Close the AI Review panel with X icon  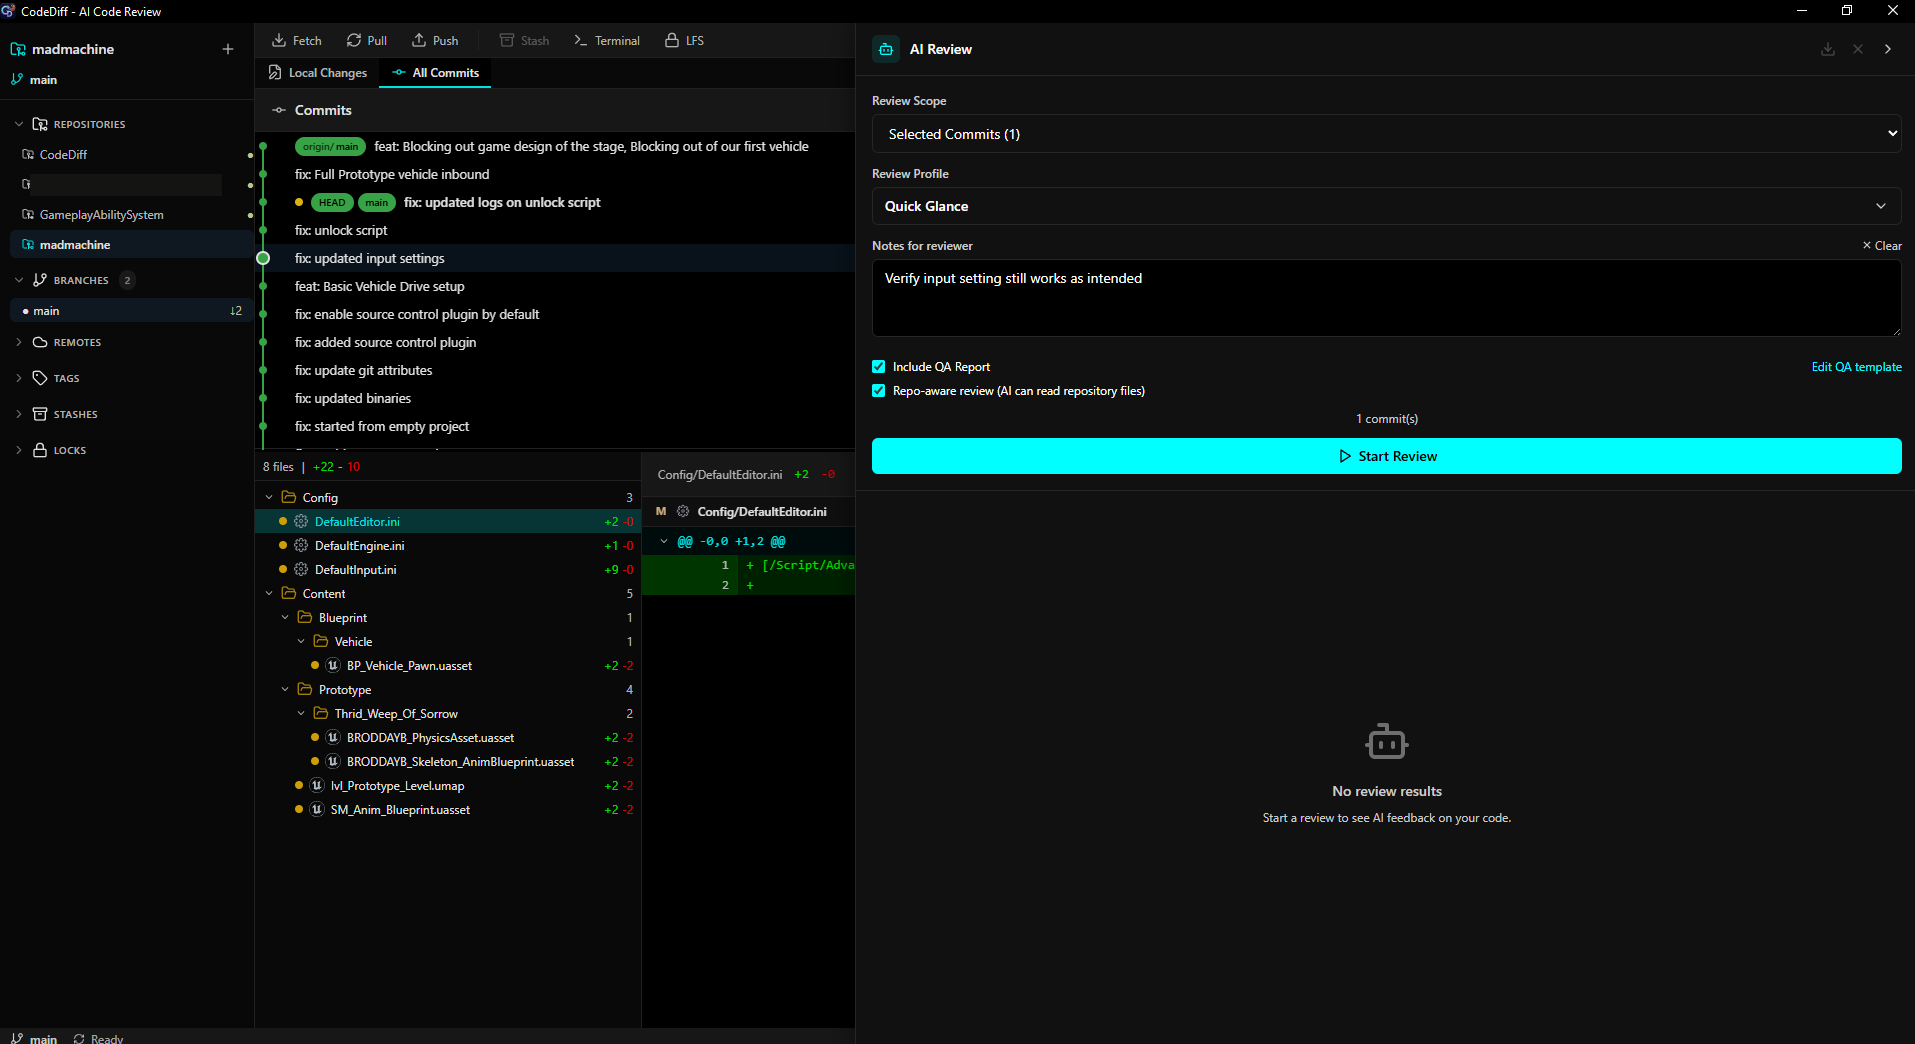coord(1858,49)
